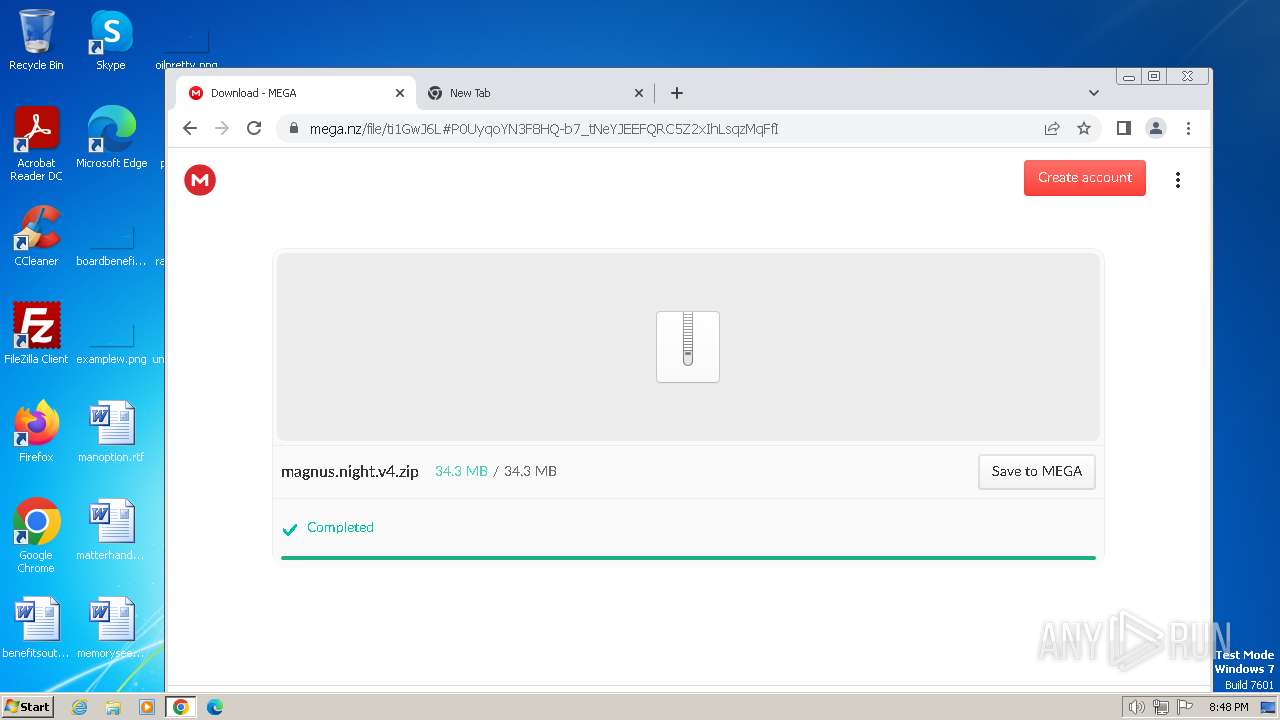
Task: Restore down the Chrome window
Action: 1154,77
